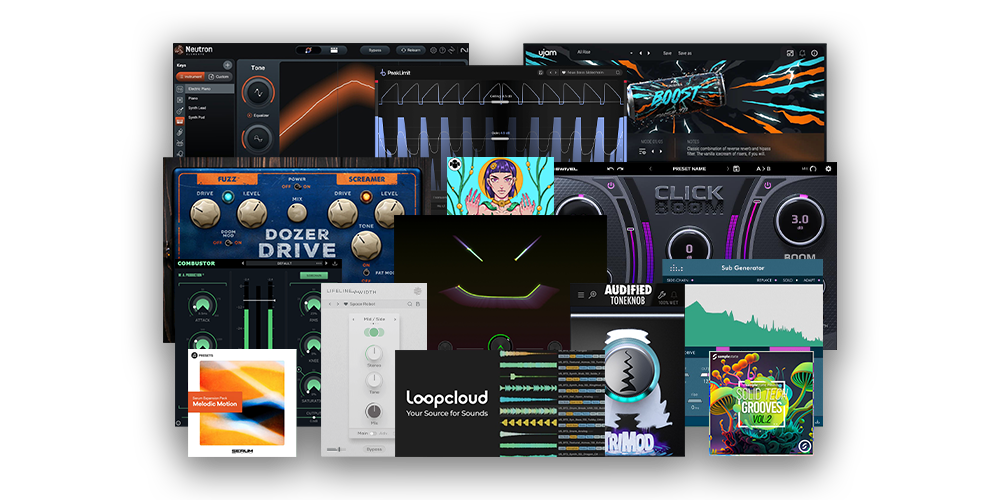Screen dimensions: 1000x500
Task: Click the ujam logo
Action: pyautogui.click(x=548, y=52)
